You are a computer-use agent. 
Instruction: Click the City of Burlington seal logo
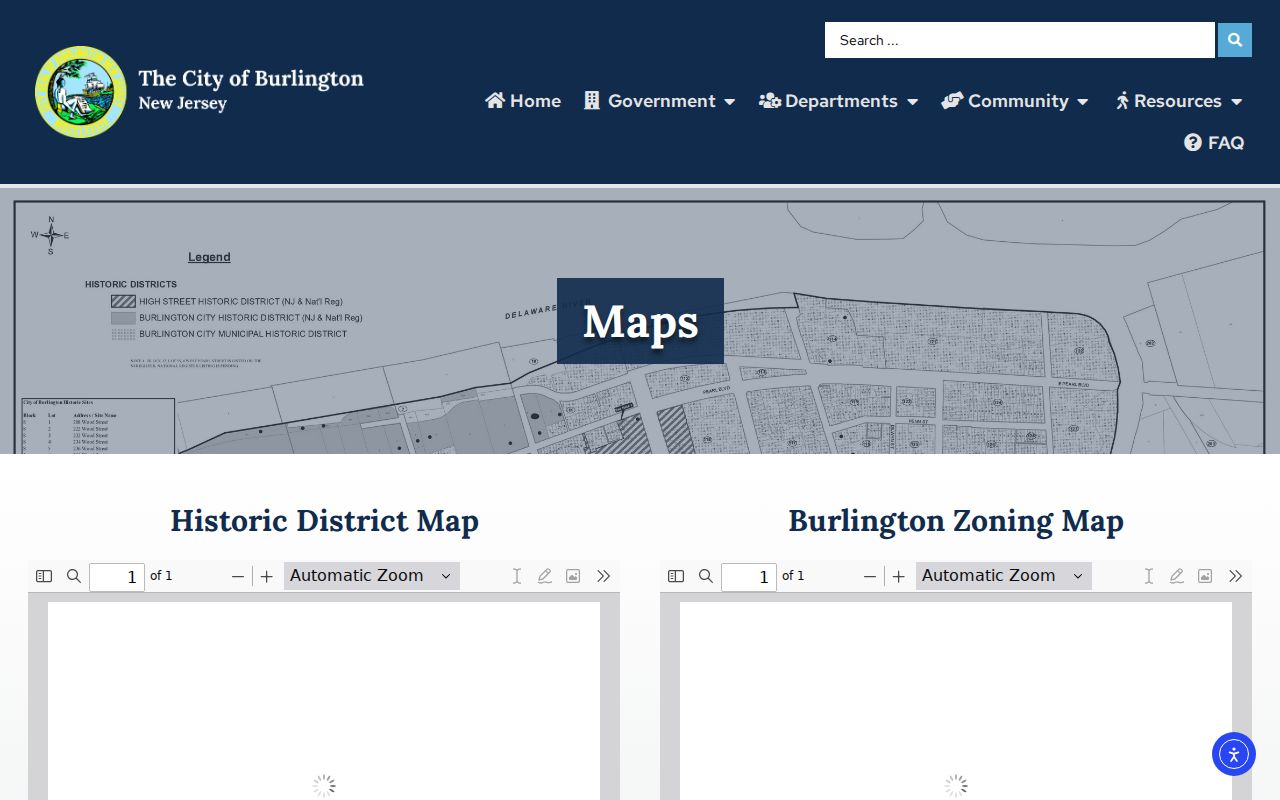click(81, 92)
